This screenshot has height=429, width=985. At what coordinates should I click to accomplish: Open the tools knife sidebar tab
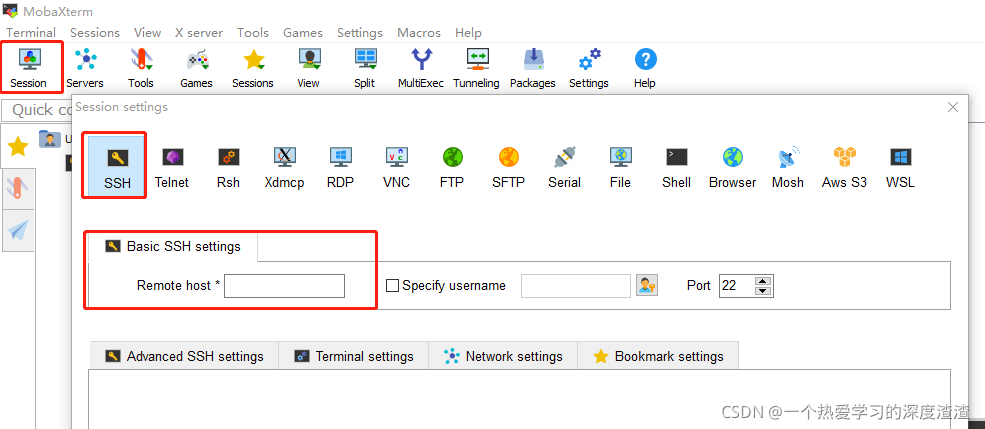point(18,188)
